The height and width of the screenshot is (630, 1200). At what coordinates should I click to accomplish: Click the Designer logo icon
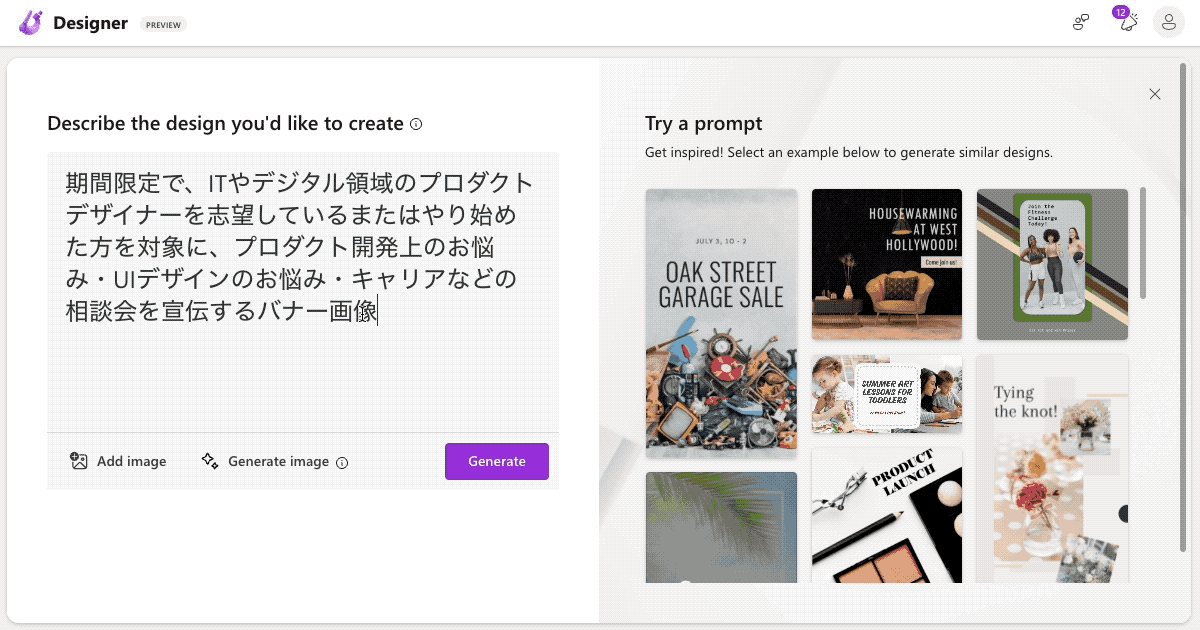tap(30, 22)
